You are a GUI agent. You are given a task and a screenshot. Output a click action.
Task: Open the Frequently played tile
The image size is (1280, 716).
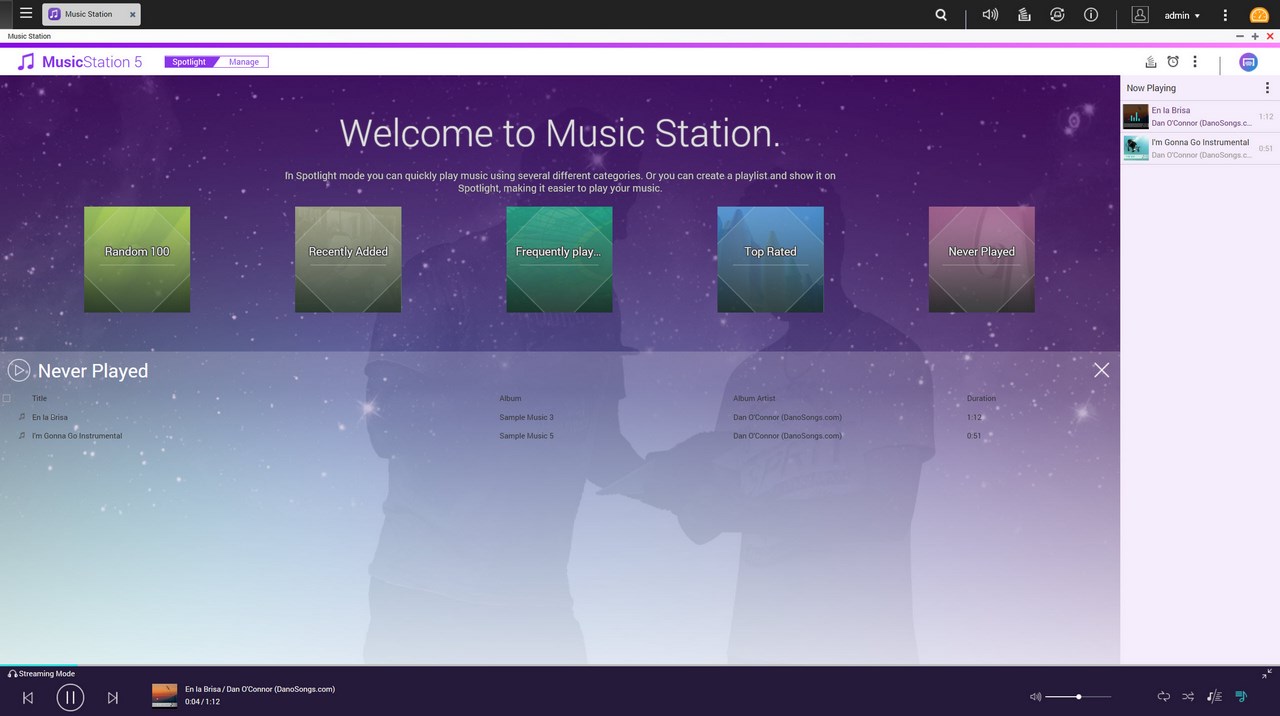click(559, 259)
